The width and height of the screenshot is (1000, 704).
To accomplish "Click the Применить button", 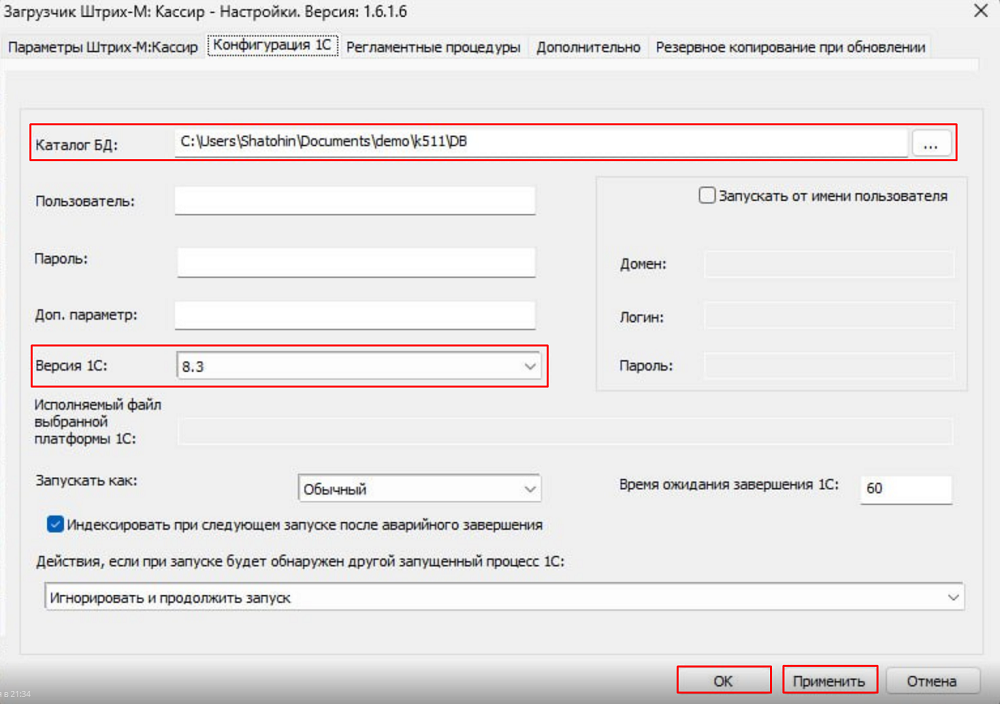I will click(830, 680).
